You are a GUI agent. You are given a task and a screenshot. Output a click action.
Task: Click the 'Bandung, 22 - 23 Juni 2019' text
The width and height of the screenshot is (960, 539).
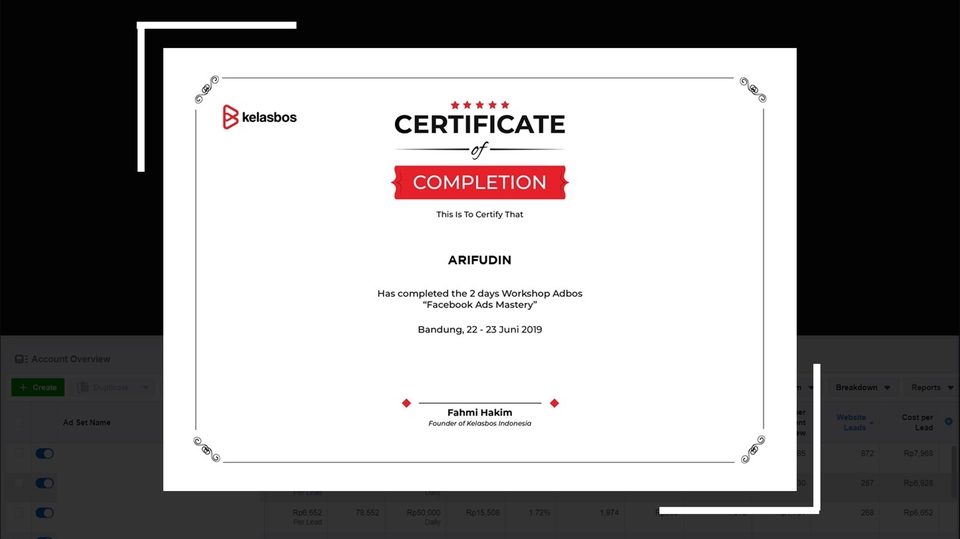pos(479,330)
